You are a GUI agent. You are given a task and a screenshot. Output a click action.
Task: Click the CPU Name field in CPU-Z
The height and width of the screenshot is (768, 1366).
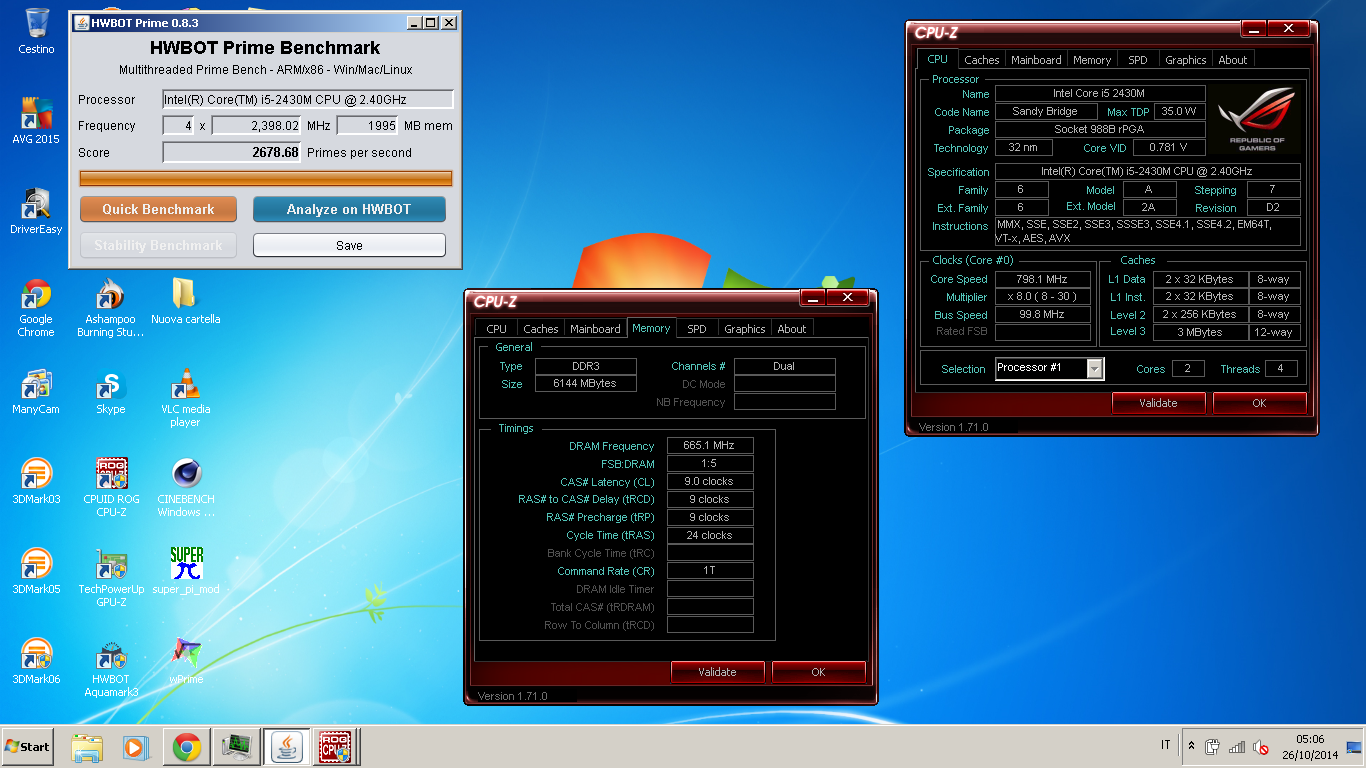click(x=1099, y=93)
